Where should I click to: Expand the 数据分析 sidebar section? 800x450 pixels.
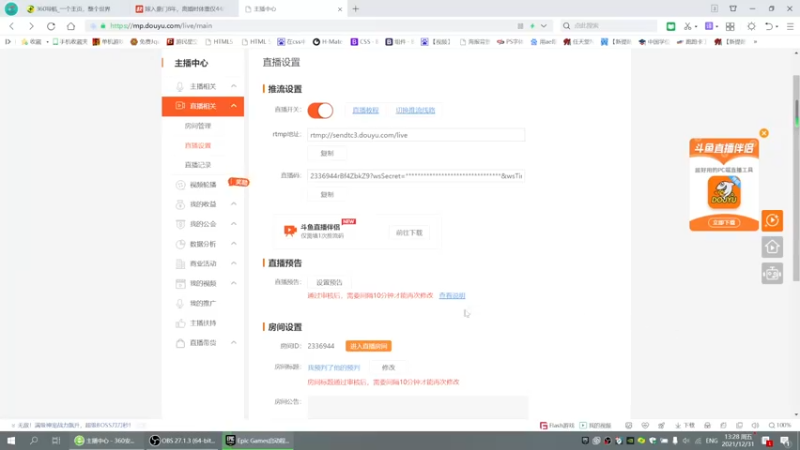point(234,244)
